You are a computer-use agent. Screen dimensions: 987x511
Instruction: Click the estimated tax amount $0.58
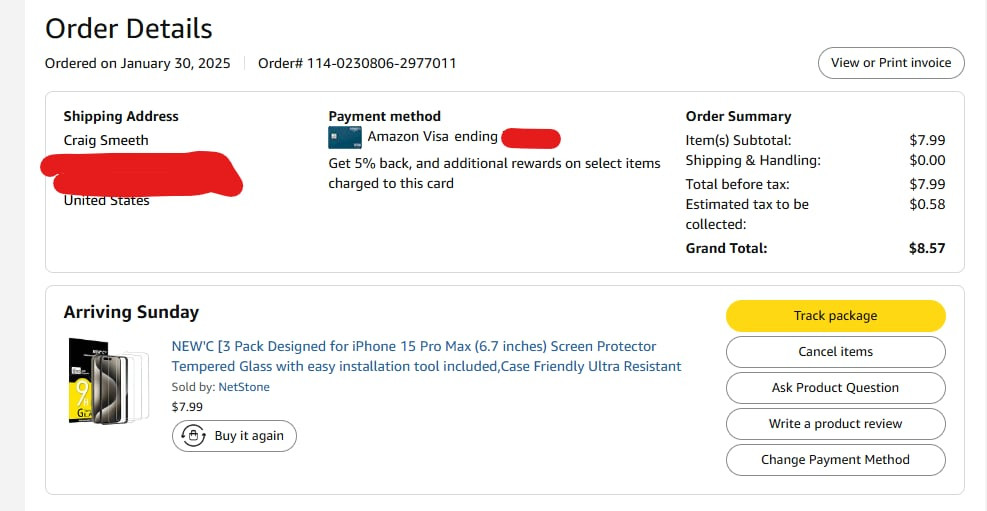point(927,204)
